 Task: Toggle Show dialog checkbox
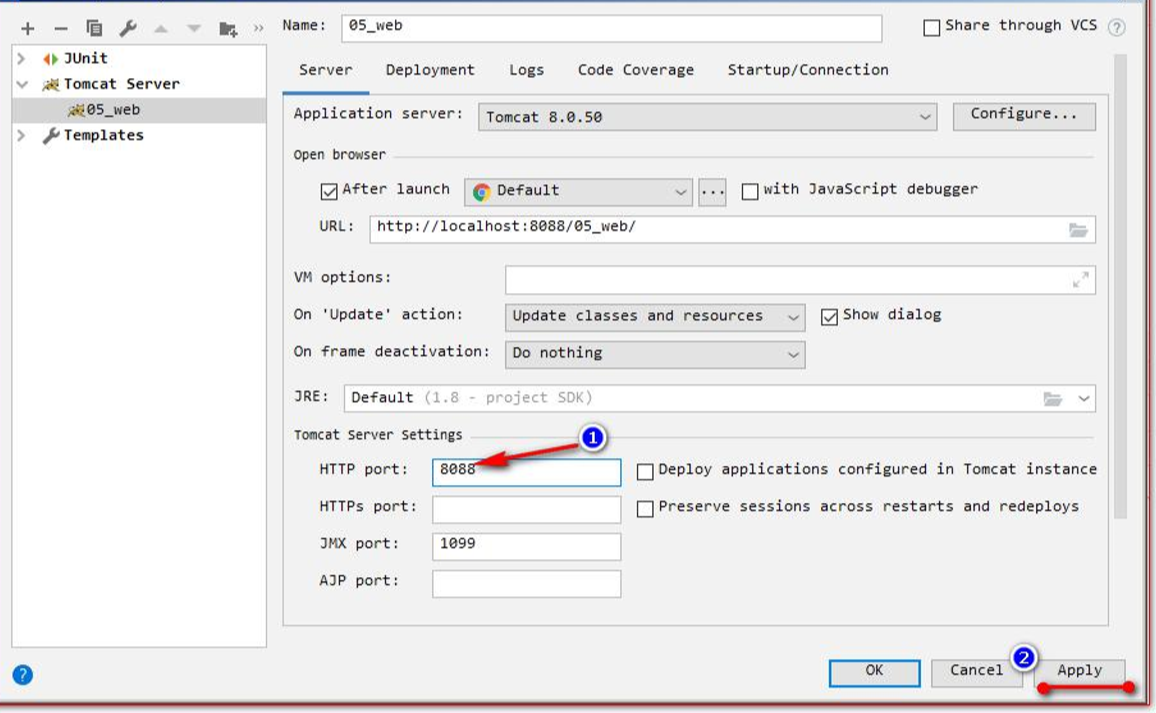pos(829,317)
